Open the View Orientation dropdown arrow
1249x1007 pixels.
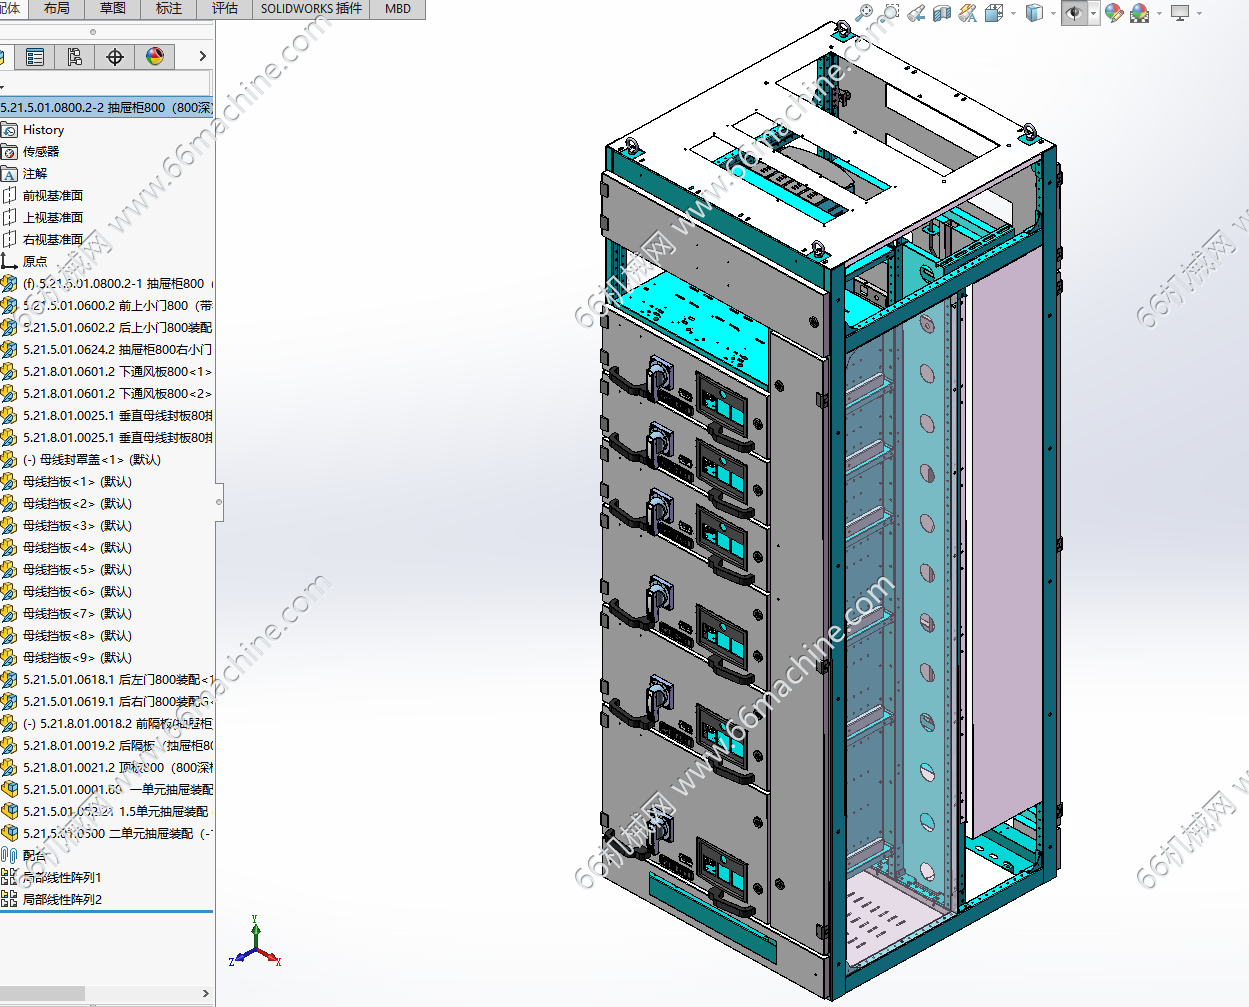(1013, 13)
